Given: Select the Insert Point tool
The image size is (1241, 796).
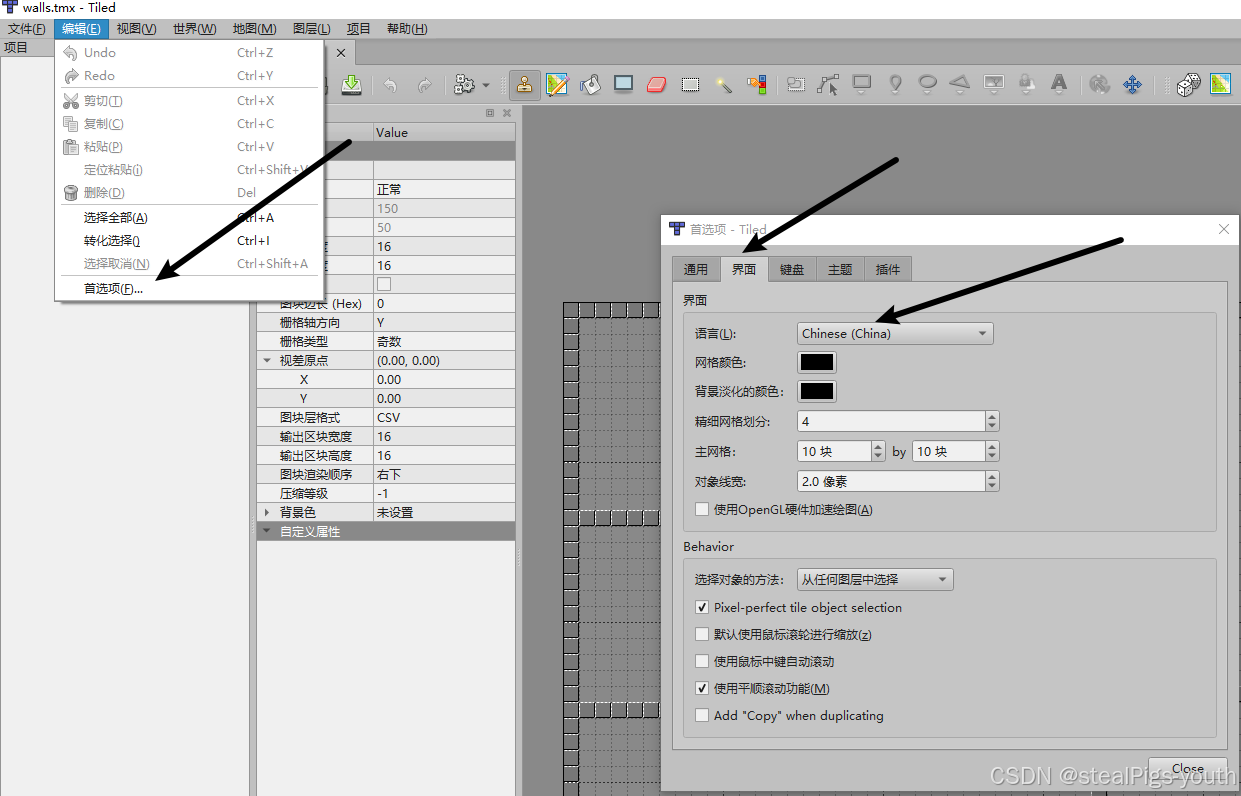Looking at the screenshot, I should click(x=895, y=85).
